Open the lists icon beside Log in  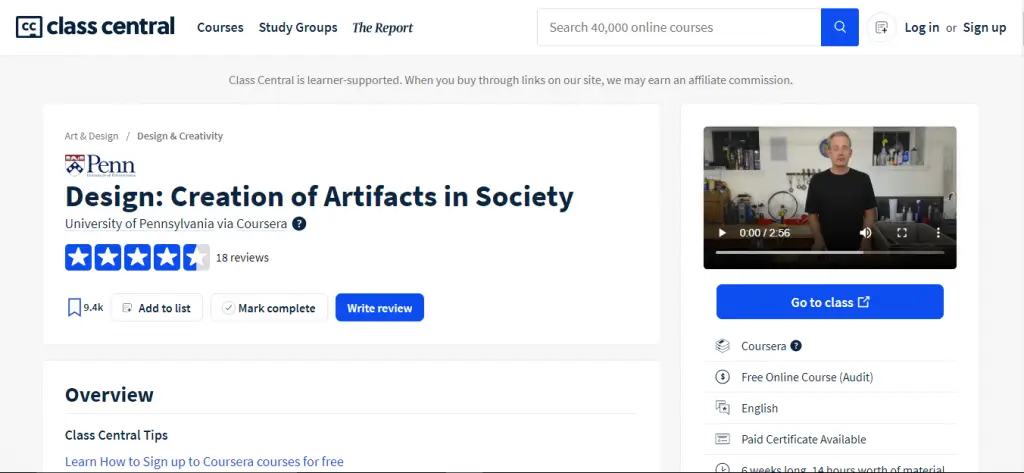[881, 28]
